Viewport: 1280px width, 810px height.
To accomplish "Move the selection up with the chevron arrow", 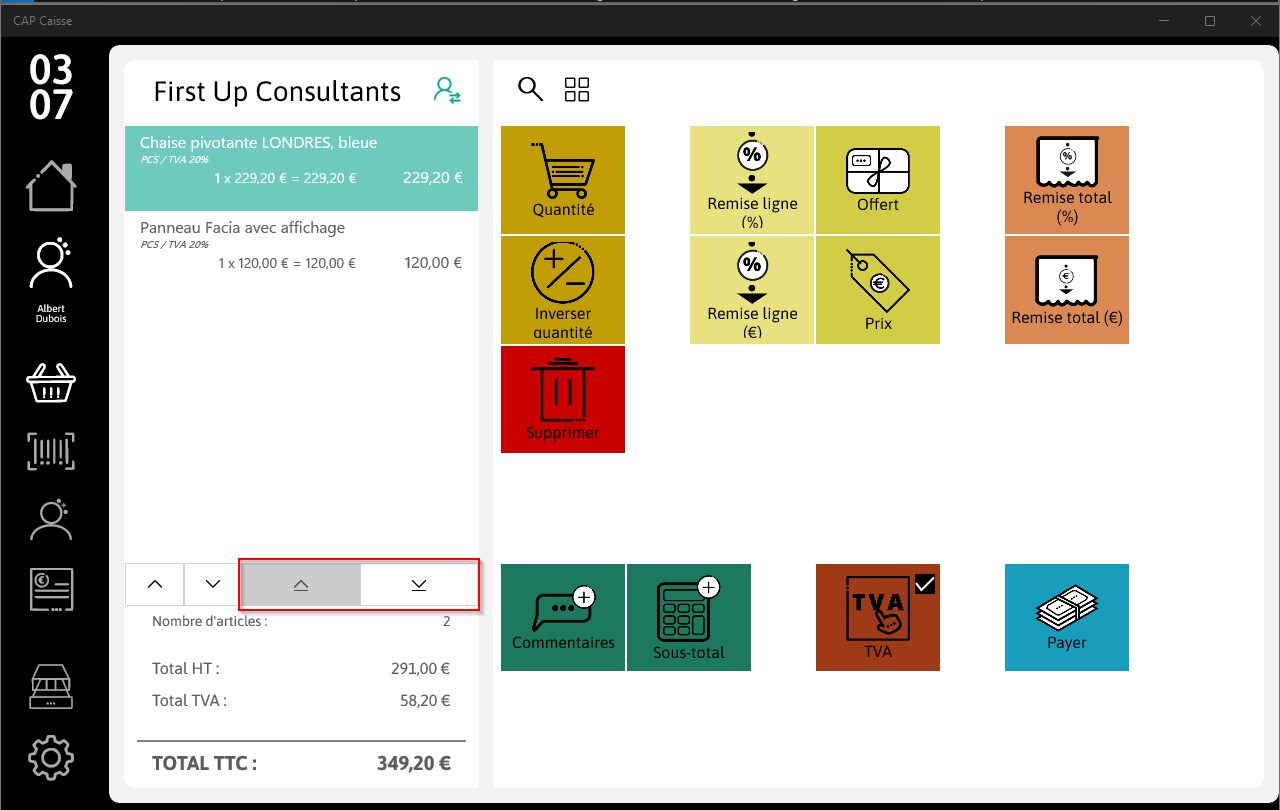I will point(154,584).
